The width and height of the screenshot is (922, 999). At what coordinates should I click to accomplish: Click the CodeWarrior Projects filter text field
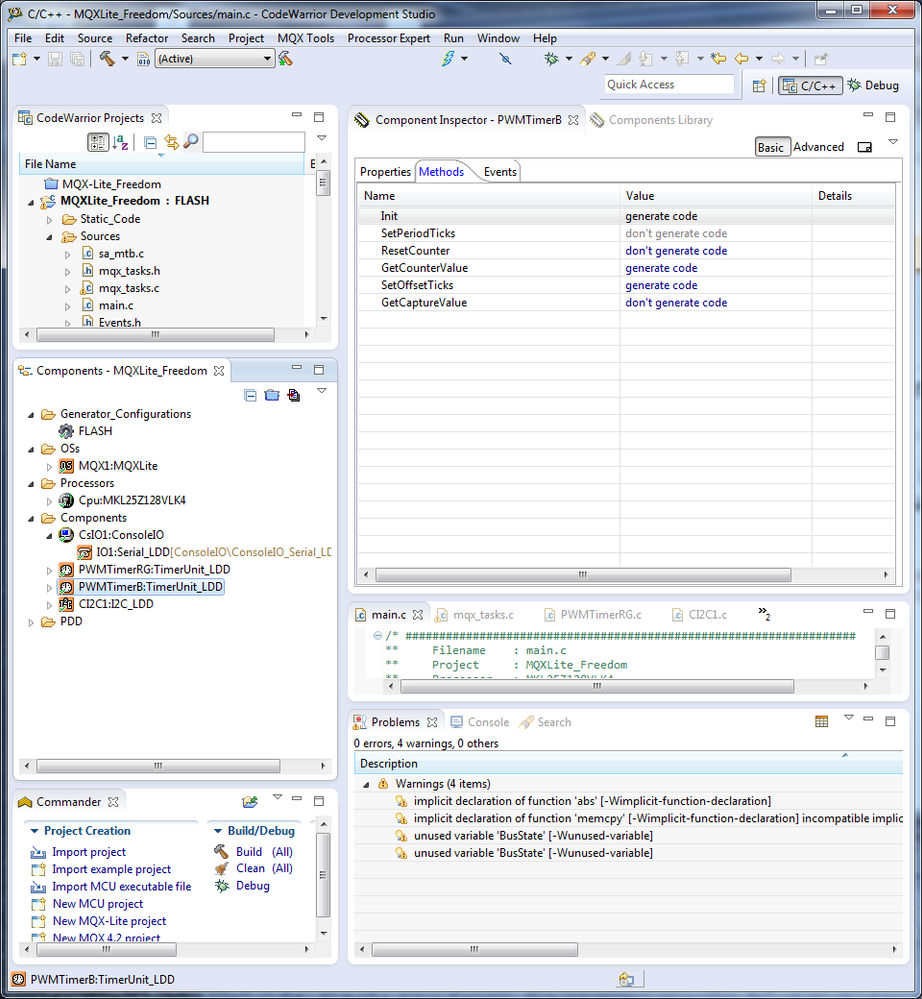[254, 141]
